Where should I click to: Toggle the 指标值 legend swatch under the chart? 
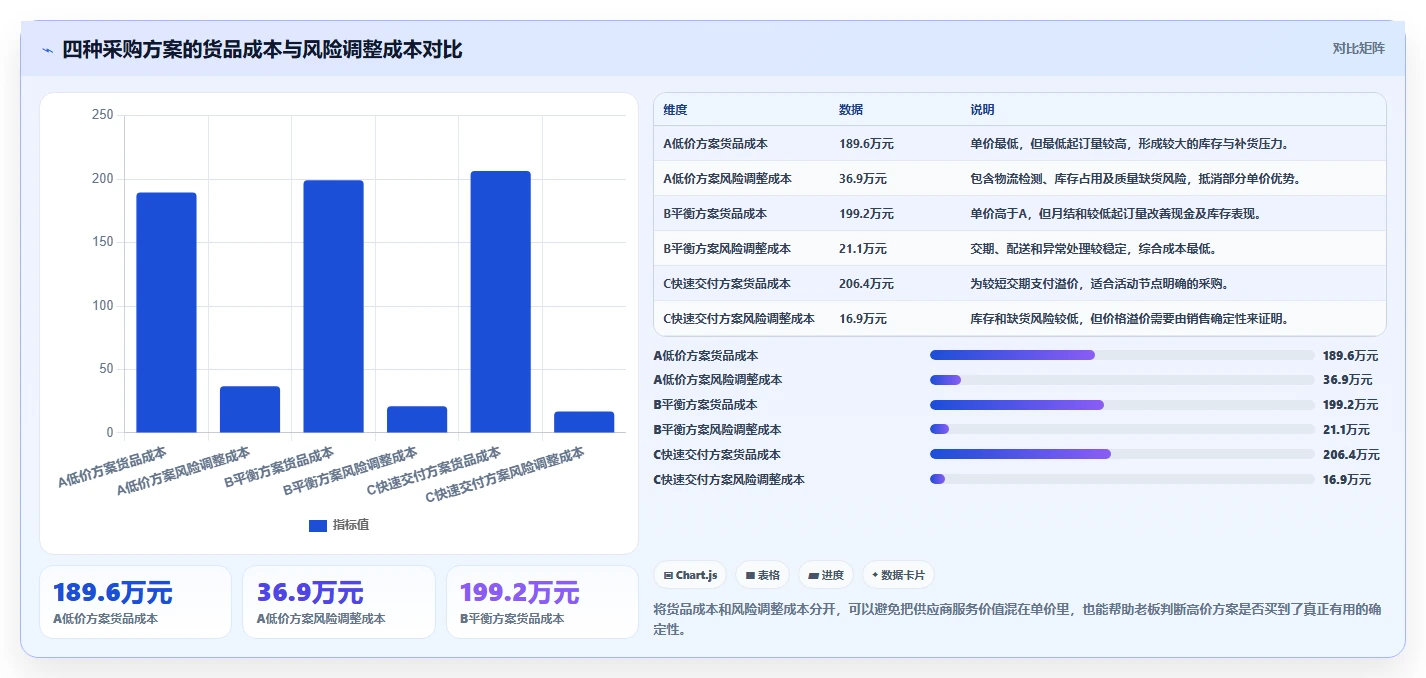tap(318, 526)
